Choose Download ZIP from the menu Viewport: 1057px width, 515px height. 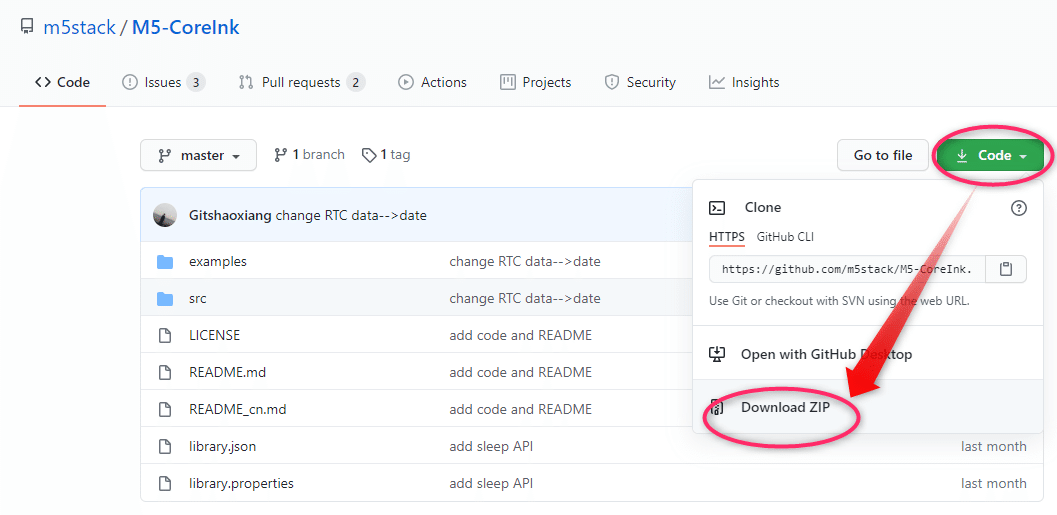coord(785,407)
